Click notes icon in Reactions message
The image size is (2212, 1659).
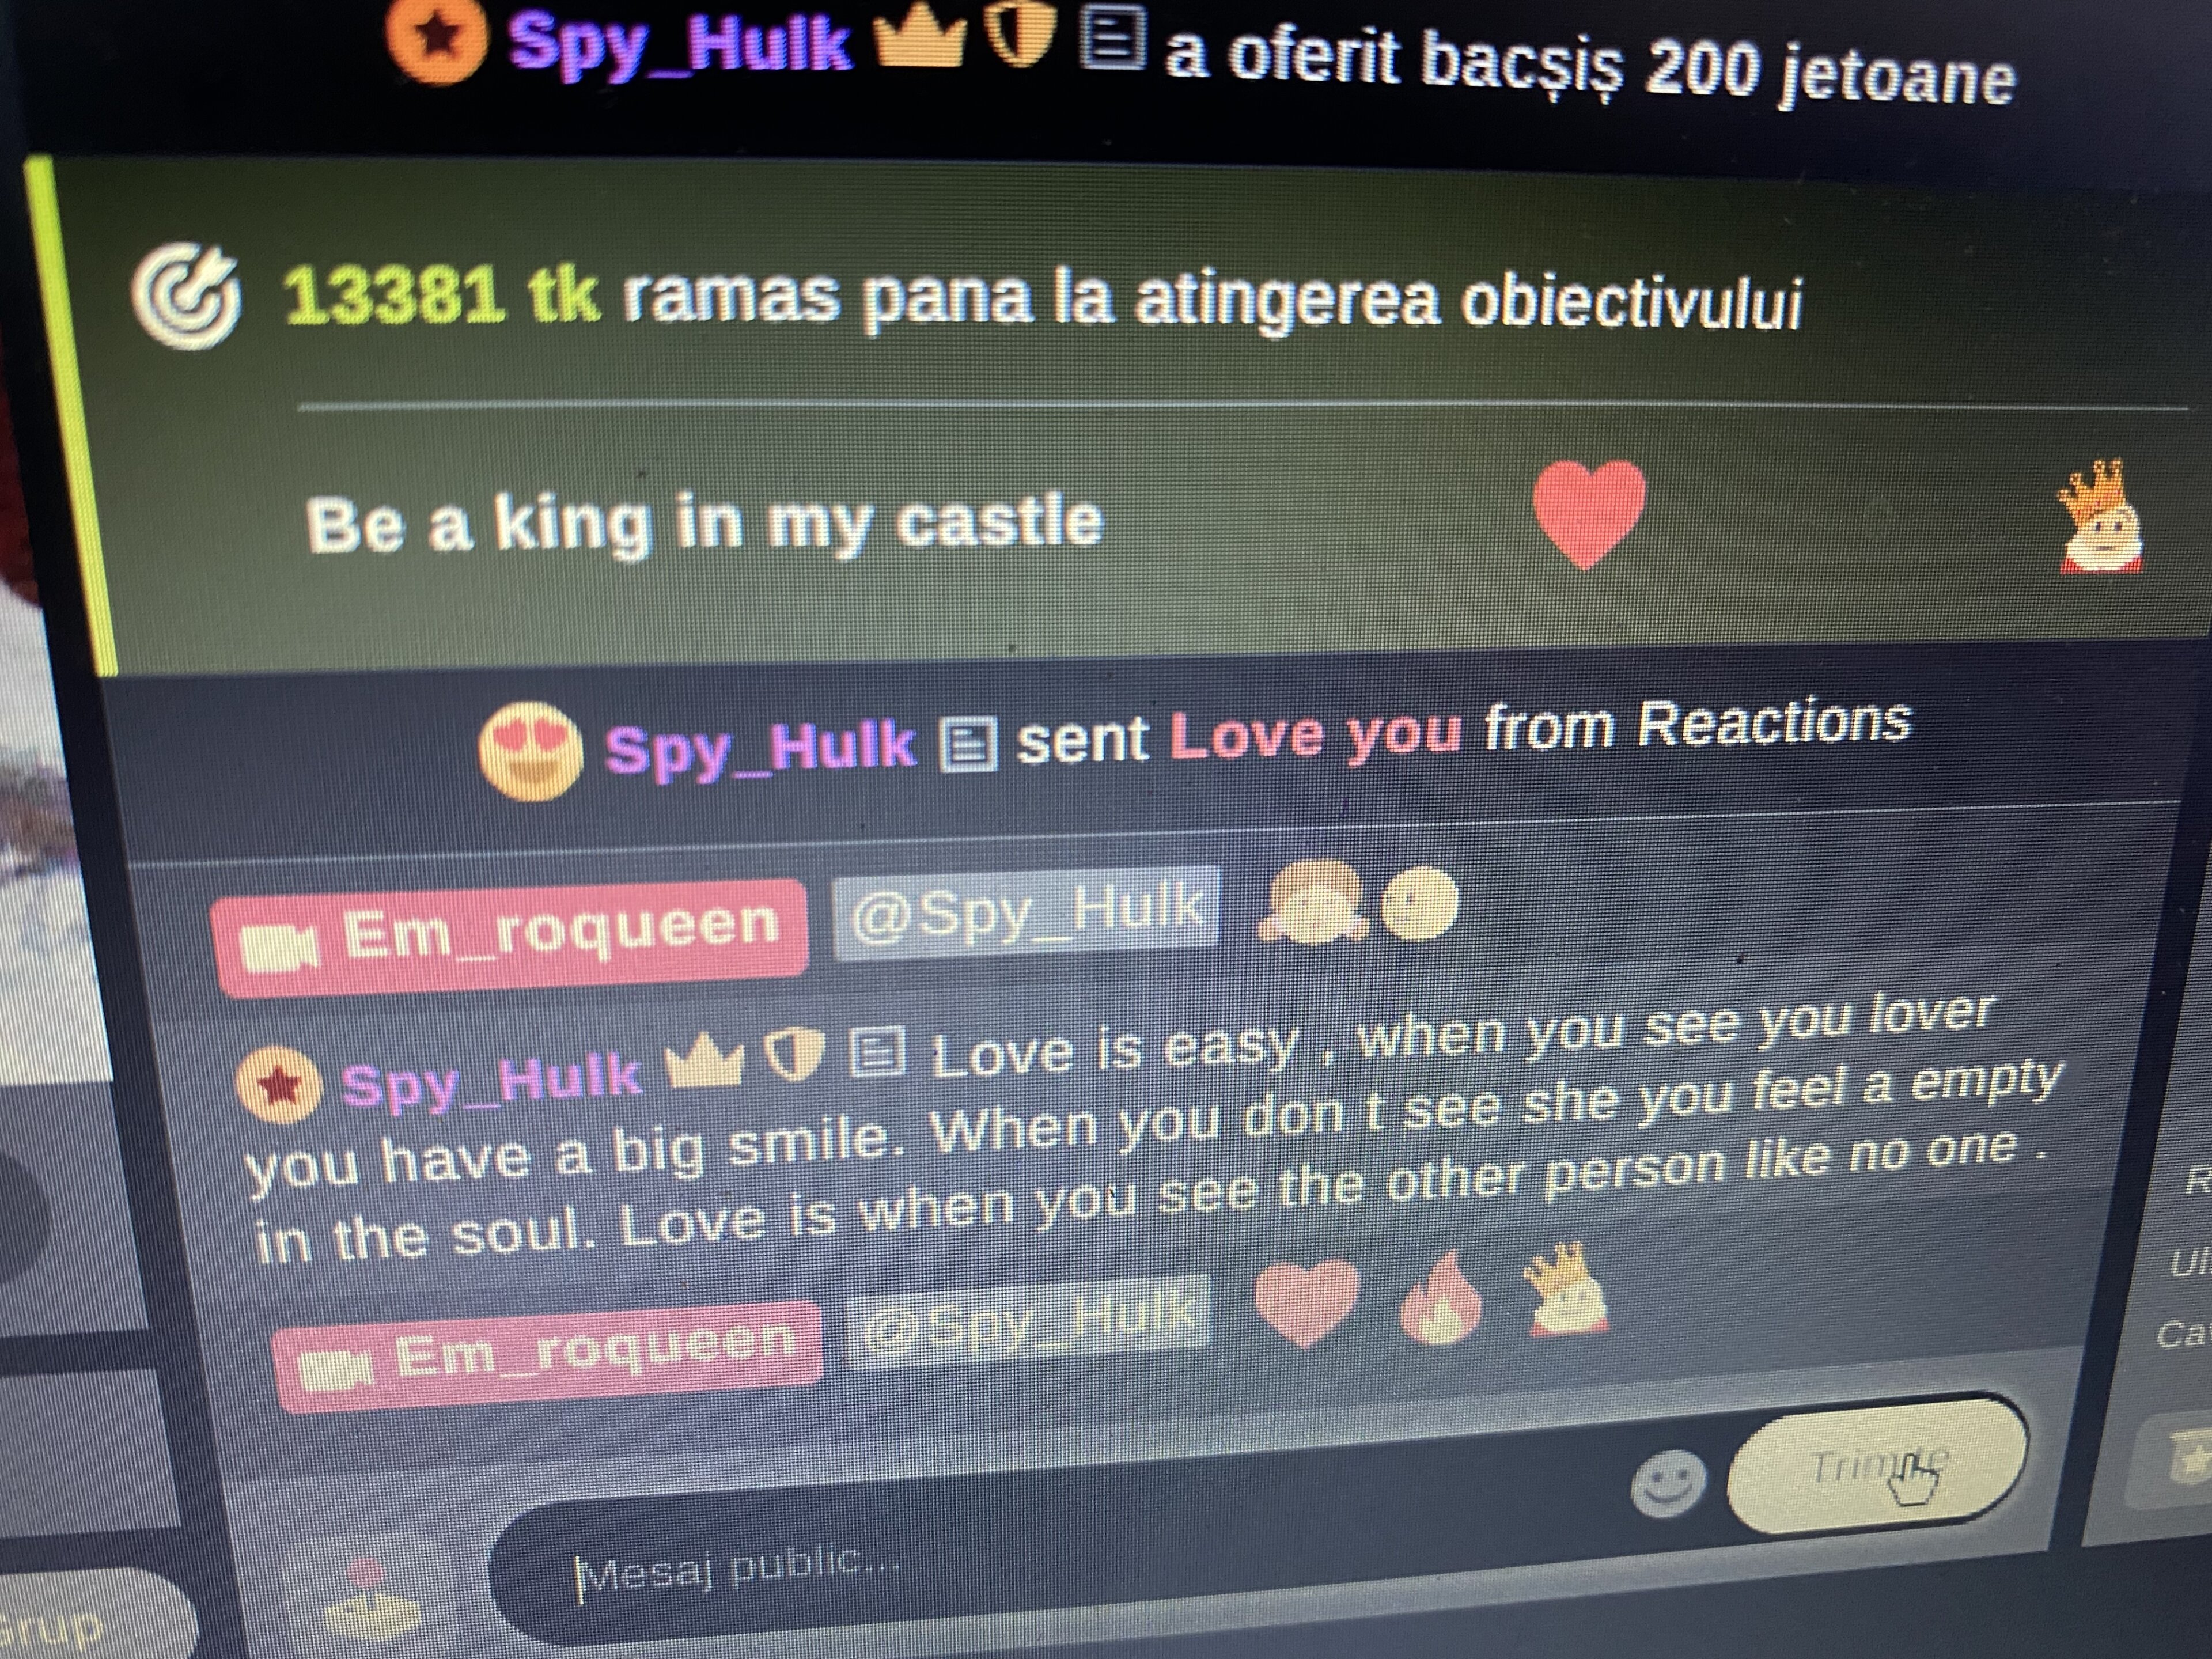[968, 745]
